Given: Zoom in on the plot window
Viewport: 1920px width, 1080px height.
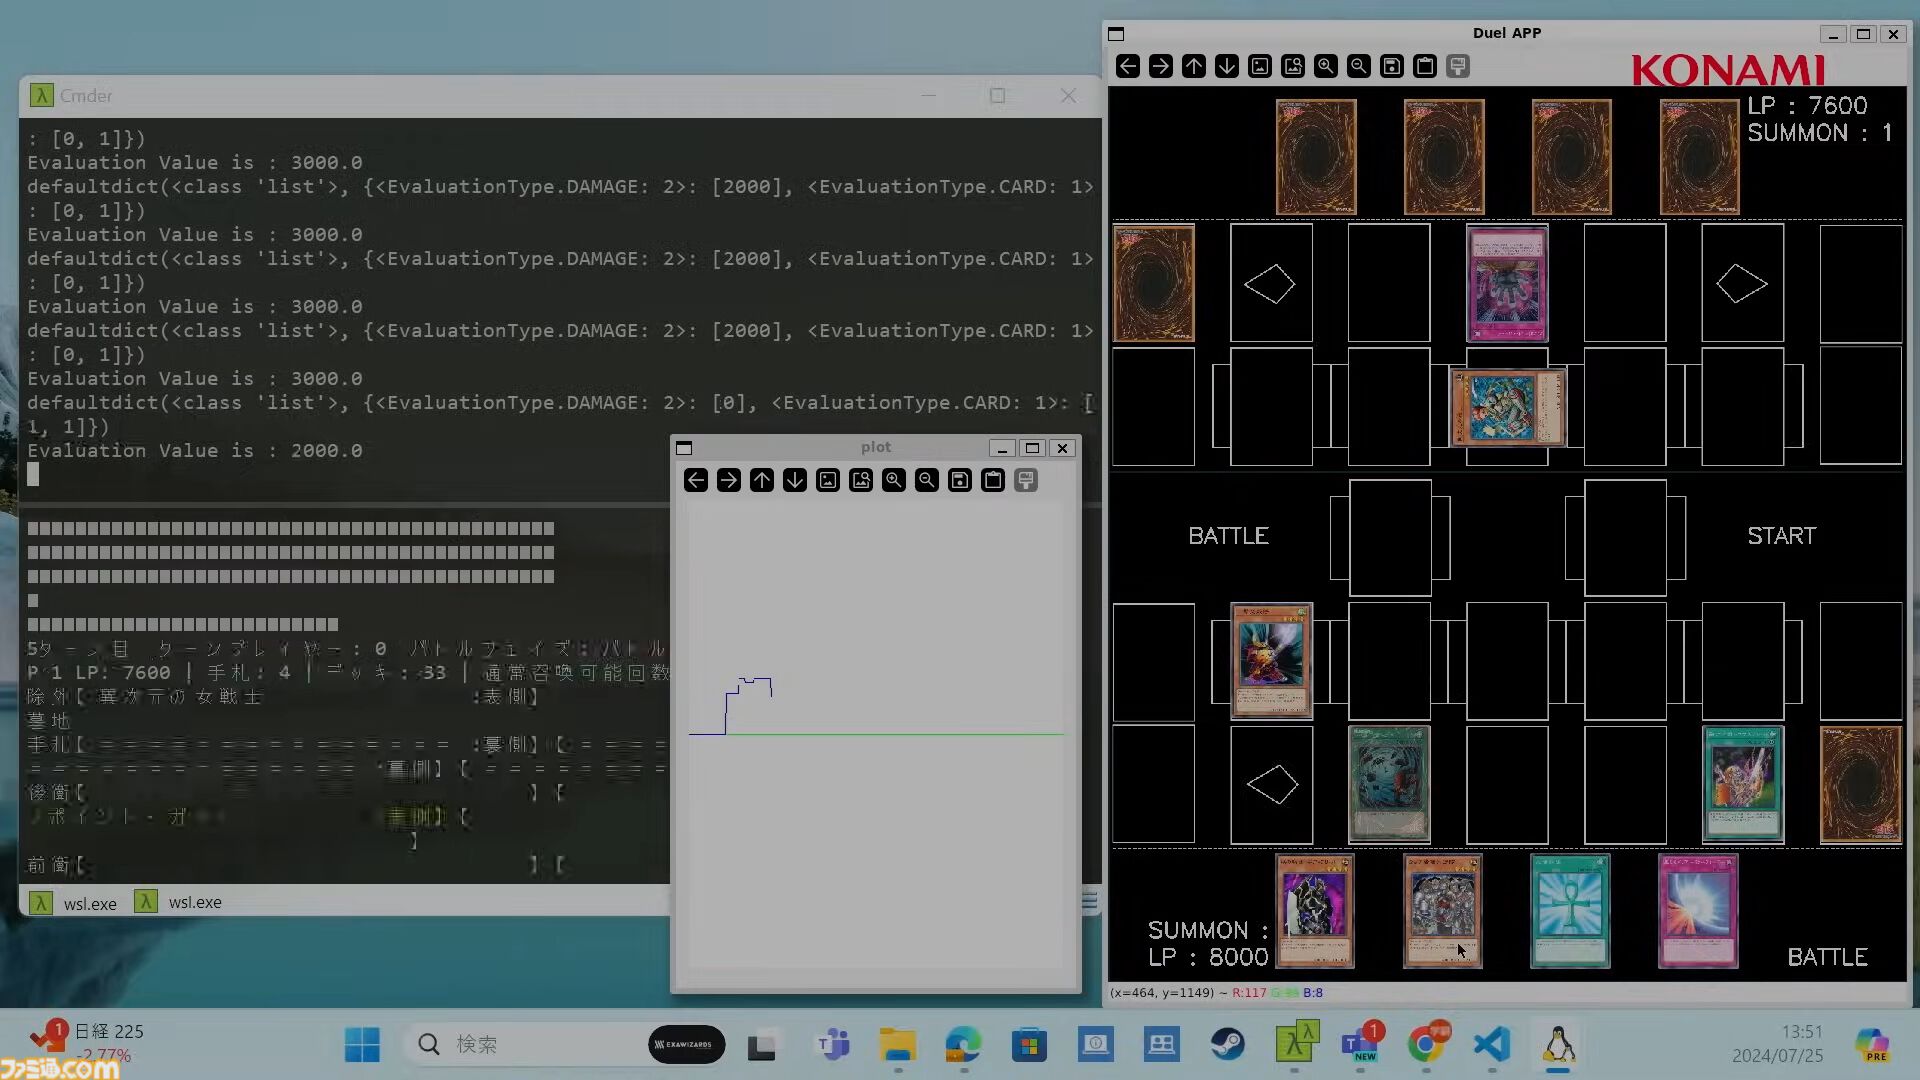Looking at the screenshot, I should (x=894, y=480).
